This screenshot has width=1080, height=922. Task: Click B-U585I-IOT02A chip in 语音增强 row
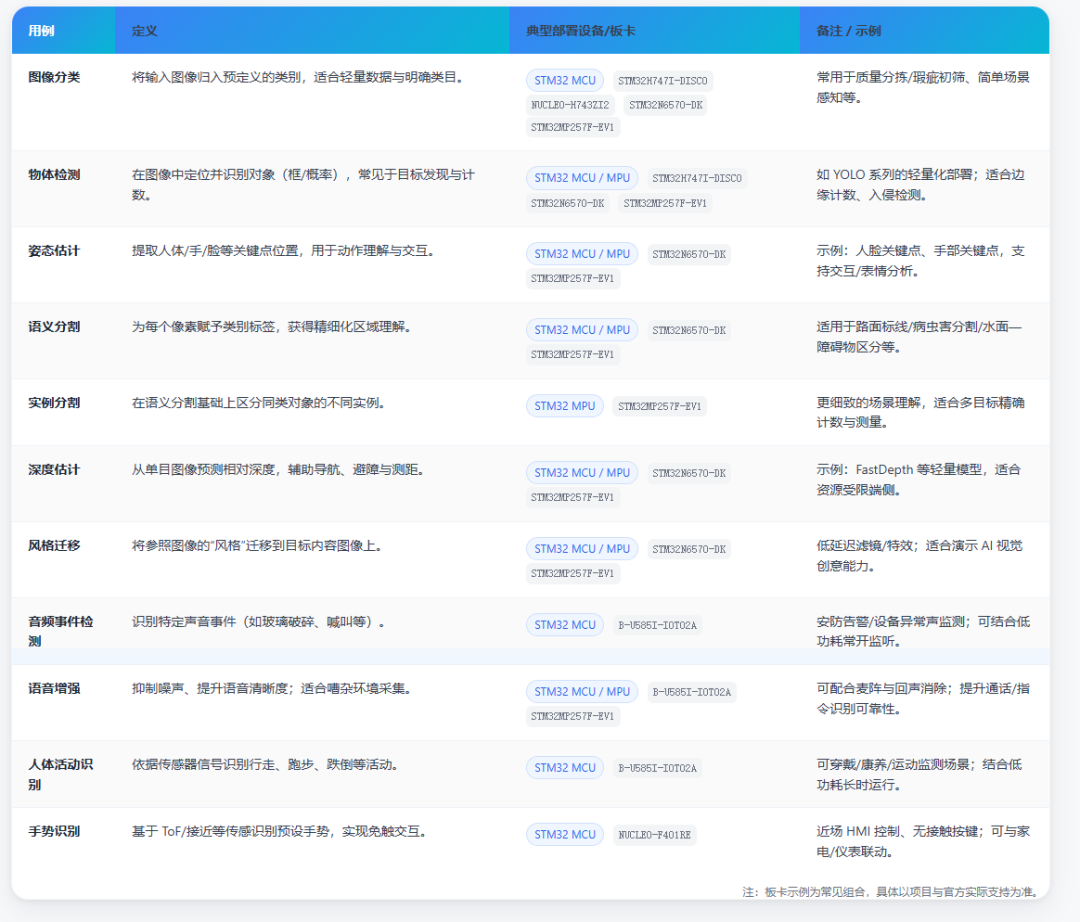coord(692,692)
